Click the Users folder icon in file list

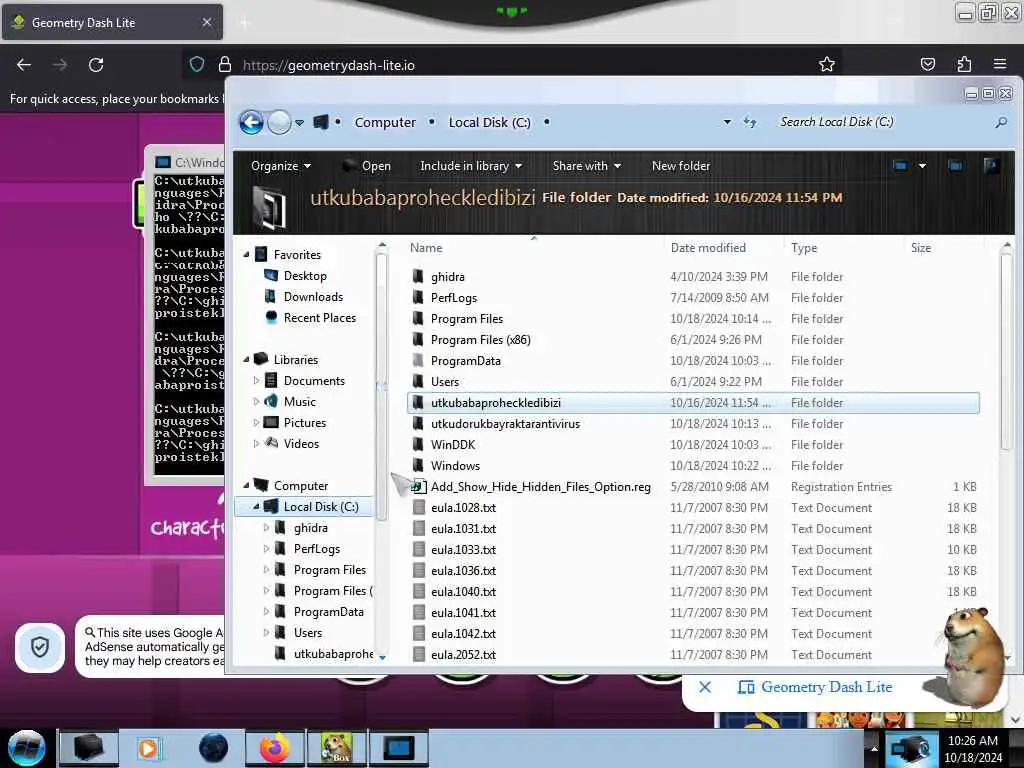pos(418,381)
